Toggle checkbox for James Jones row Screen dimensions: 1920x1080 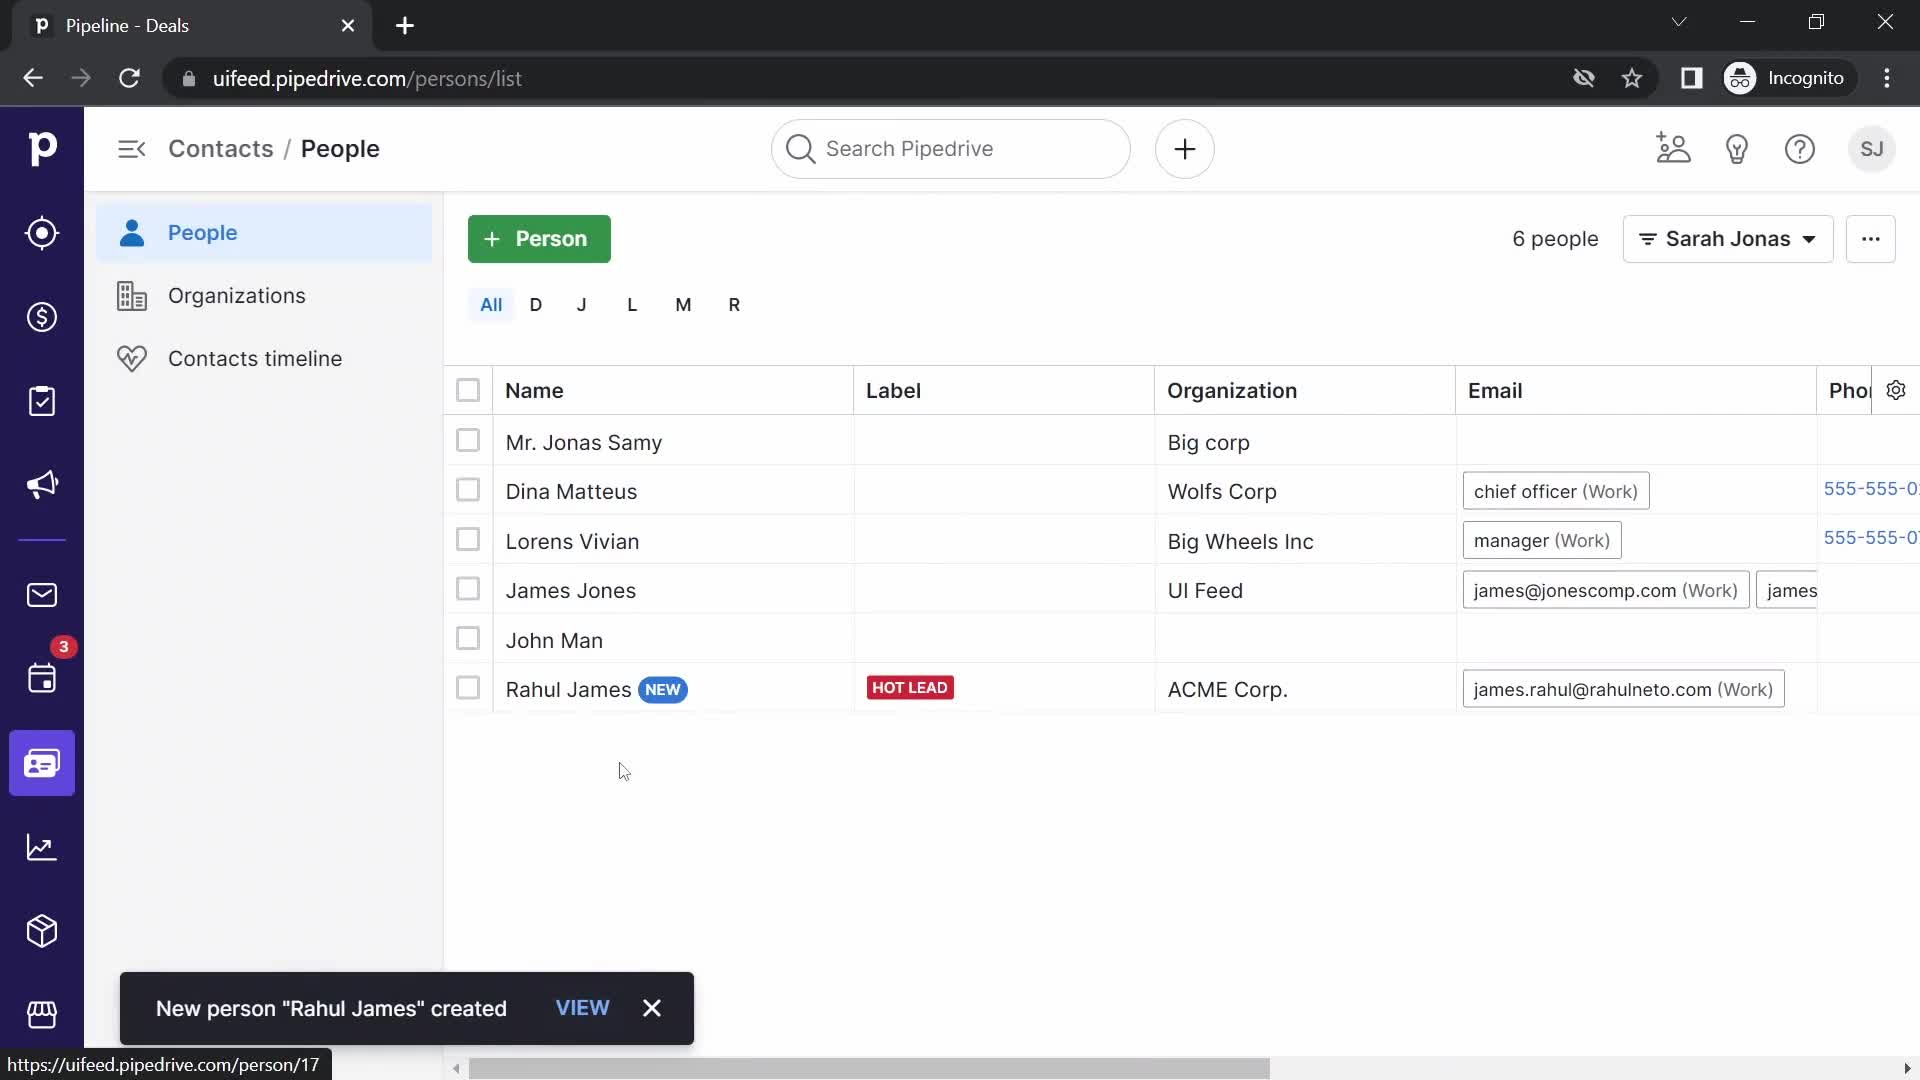click(468, 588)
